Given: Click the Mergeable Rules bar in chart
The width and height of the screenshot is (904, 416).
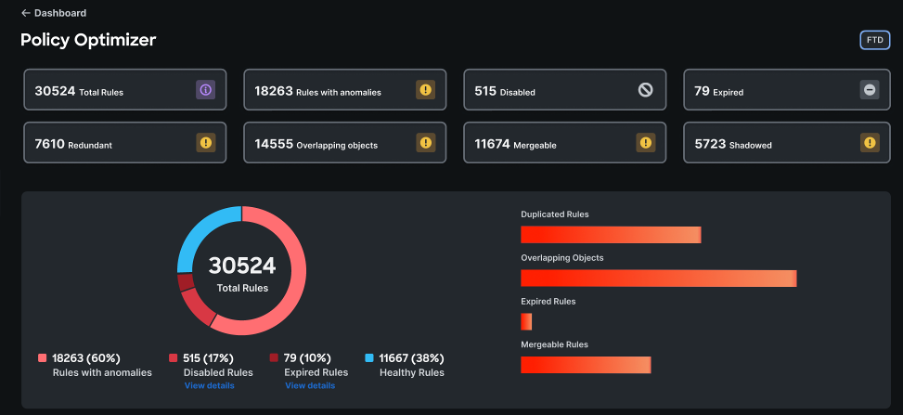Looking at the screenshot, I should [585, 364].
